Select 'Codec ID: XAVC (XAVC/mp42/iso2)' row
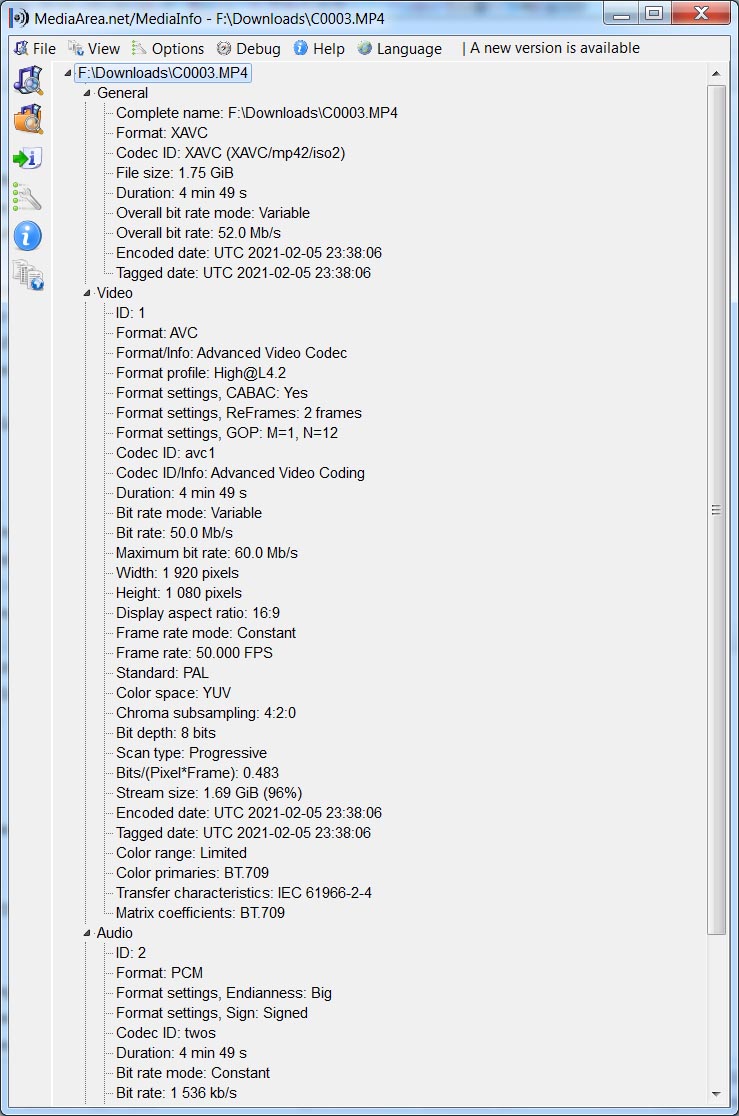Screen dimensions: 739x1116 231,153
